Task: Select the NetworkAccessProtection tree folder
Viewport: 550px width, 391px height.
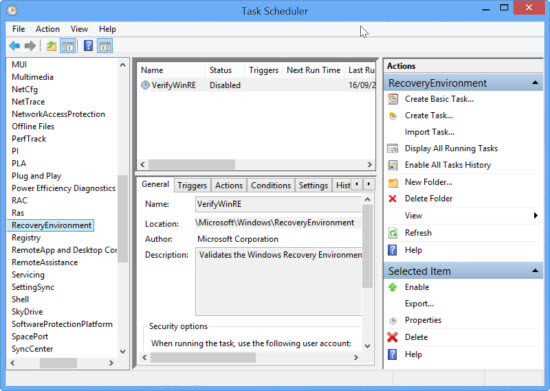Action: coord(58,114)
